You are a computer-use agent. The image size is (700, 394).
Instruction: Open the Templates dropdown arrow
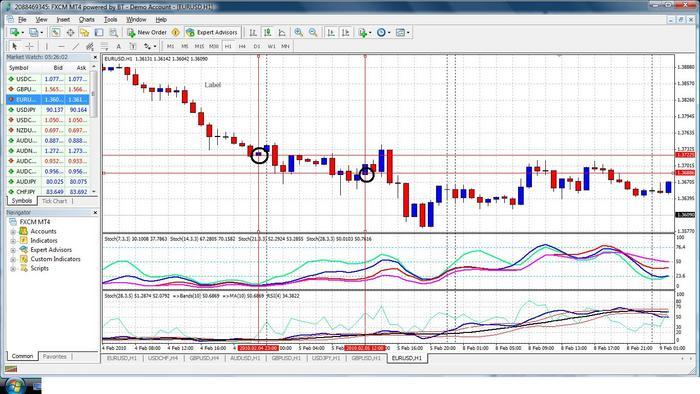coord(408,33)
